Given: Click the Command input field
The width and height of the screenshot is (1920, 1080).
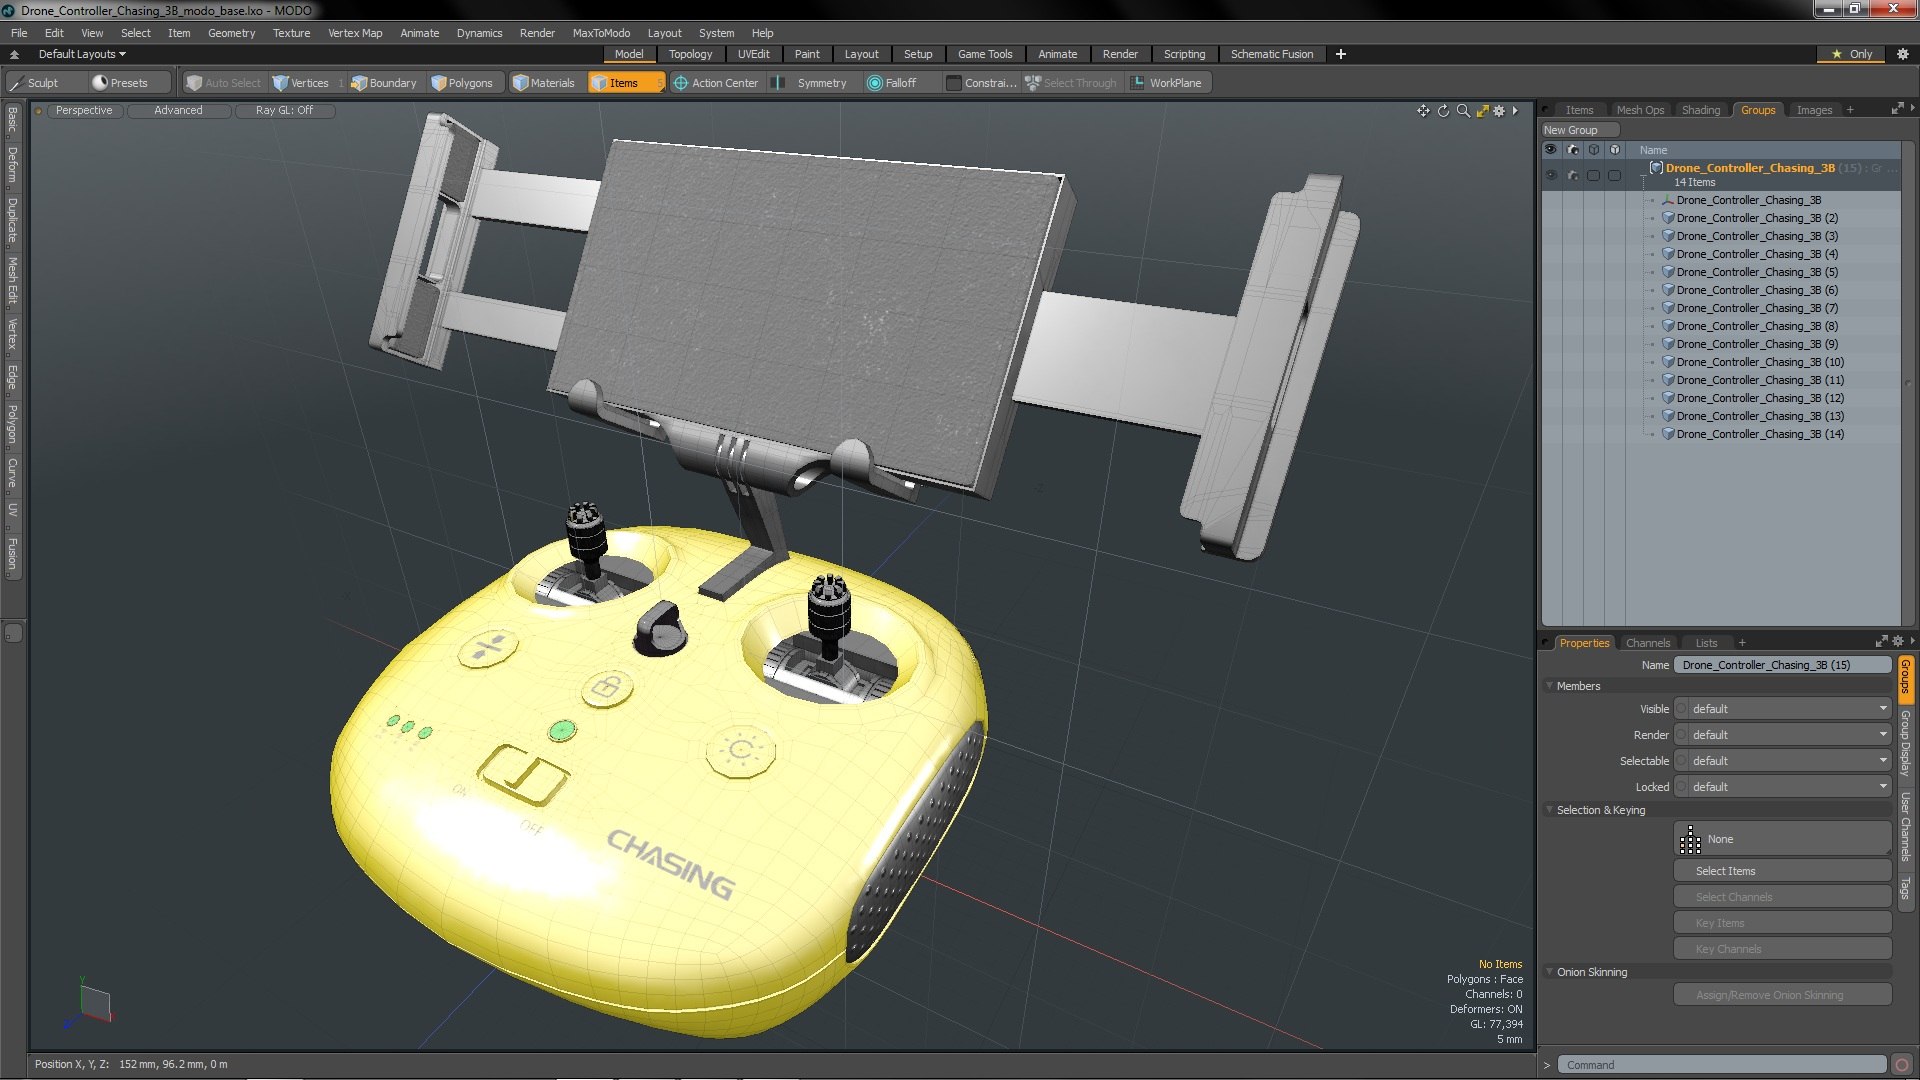Looking at the screenshot, I should pos(1722,1065).
